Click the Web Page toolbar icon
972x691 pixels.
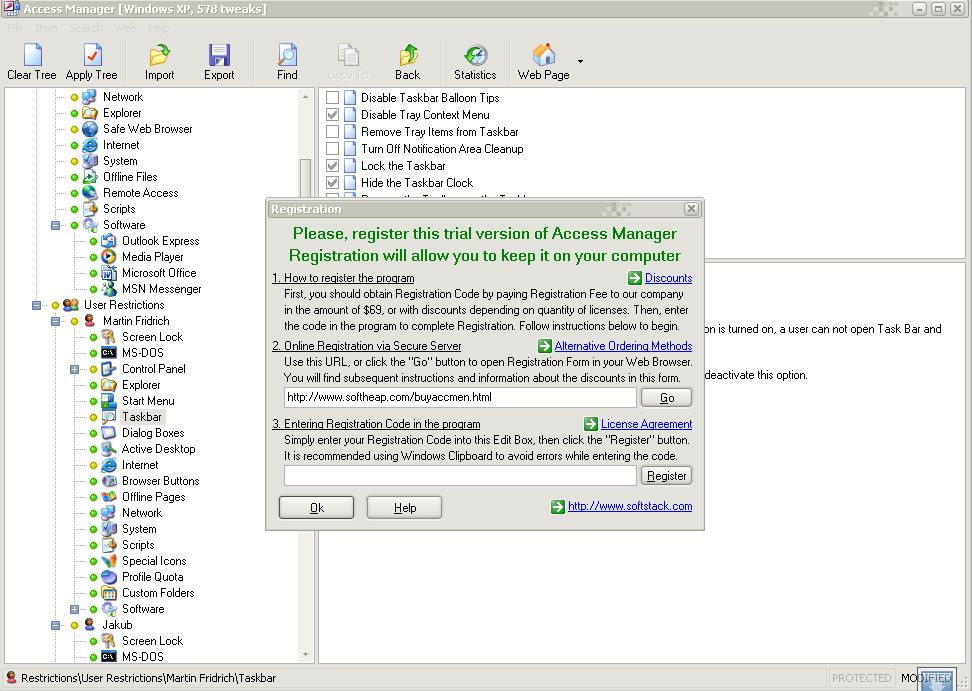pyautogui.click(x=544, y=55)
